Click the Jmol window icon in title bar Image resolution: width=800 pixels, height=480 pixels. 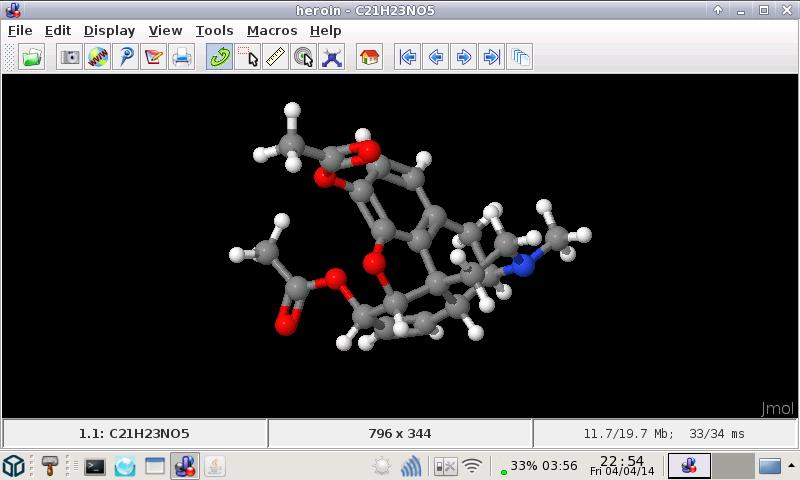coord(13,10)
